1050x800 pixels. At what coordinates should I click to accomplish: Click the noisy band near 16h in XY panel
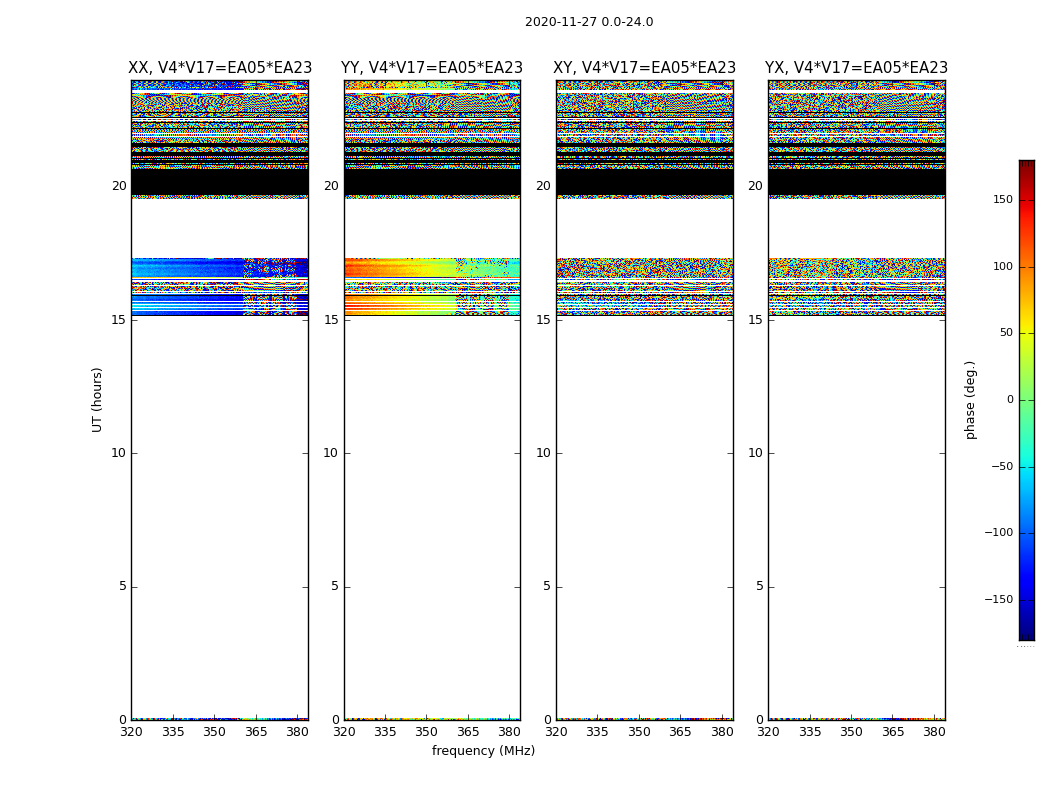pyautogui.click(x=644, y=287)
